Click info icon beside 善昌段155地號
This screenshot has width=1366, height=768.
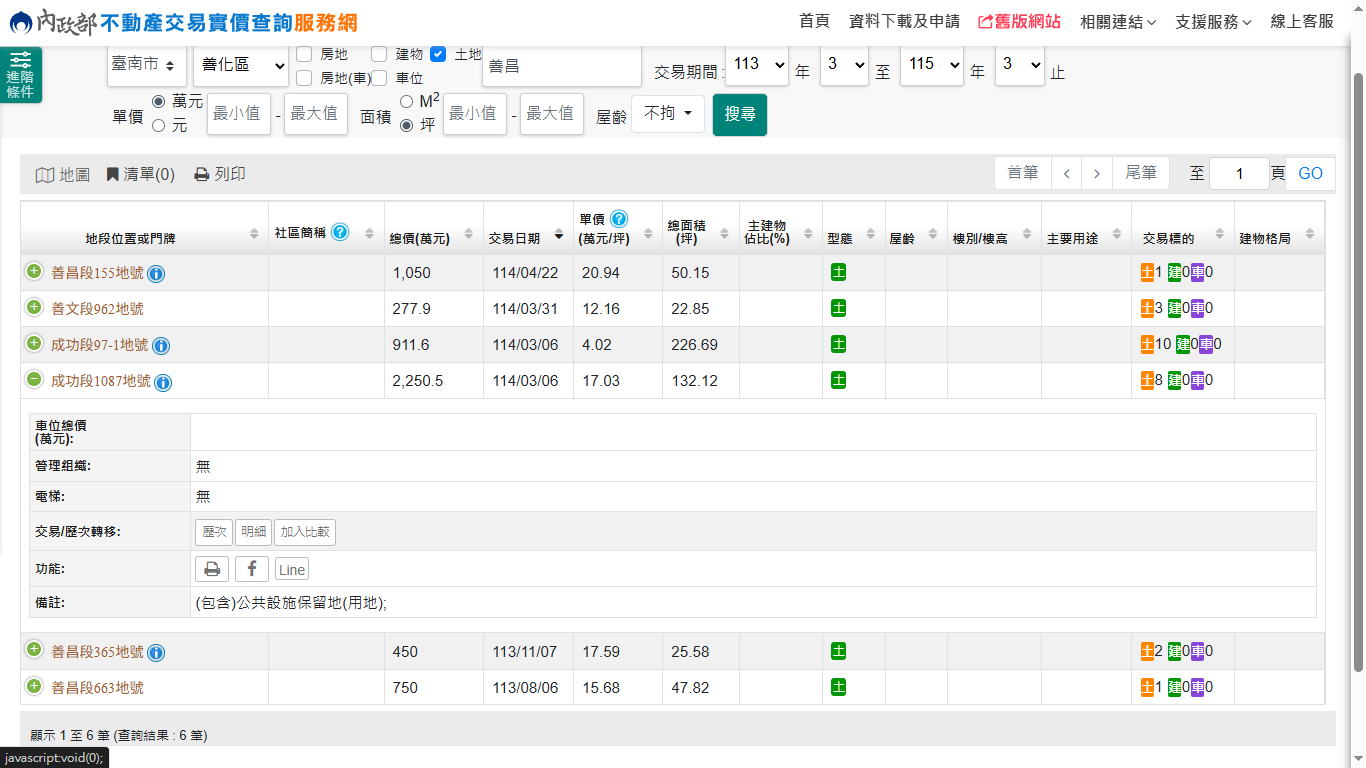(157, 274)
